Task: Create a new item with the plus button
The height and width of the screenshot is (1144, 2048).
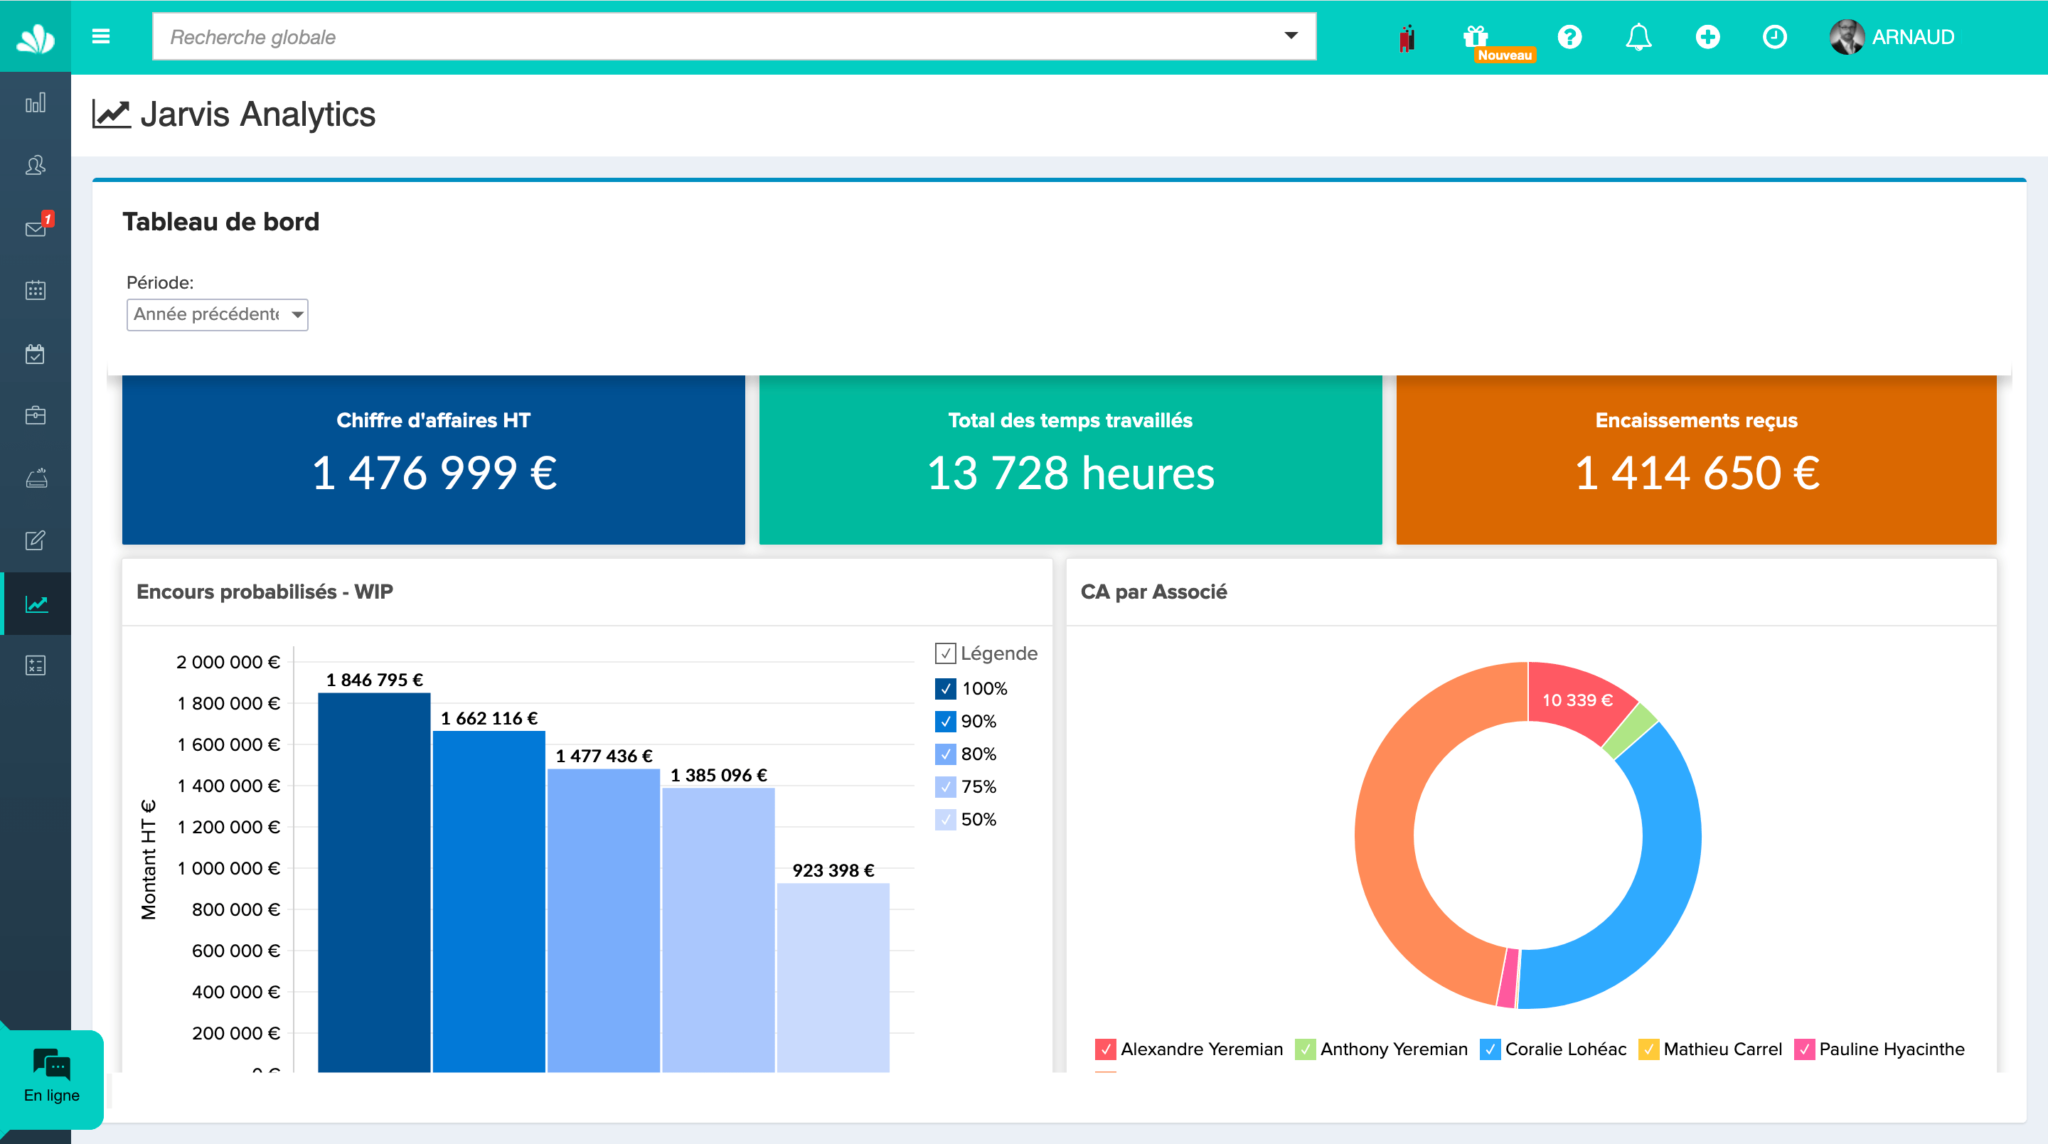Action: [1708, 36]
